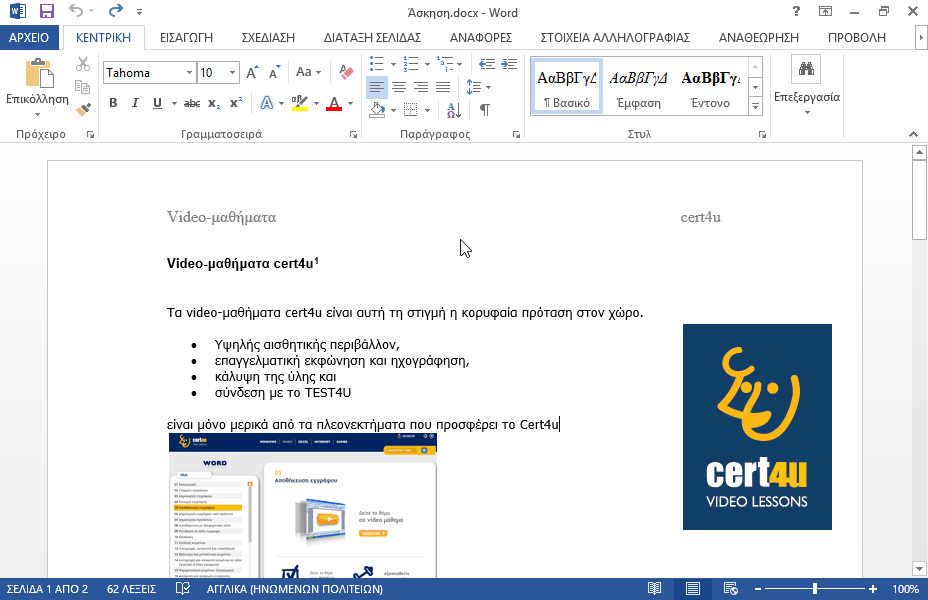Activate the Format Painter brush
This screenshot has width=928, height=600.
(x=83, y=109)
